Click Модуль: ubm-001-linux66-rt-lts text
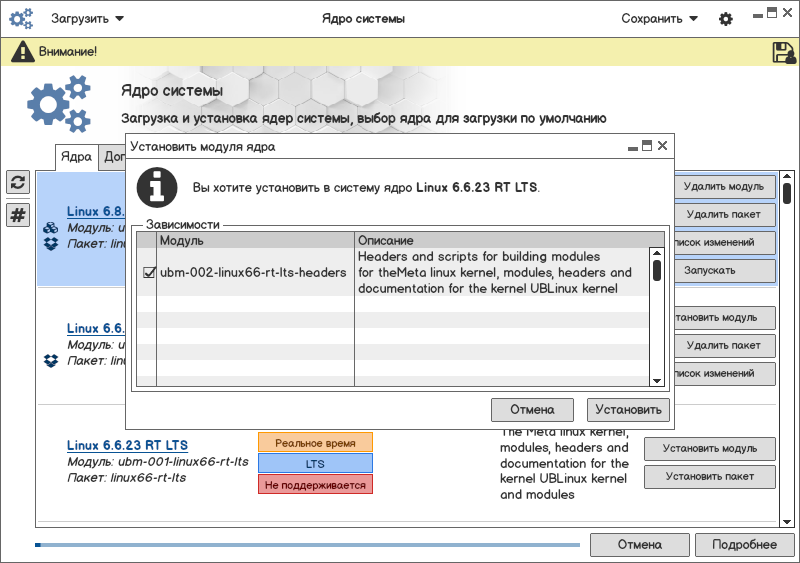Viewport: 800px width, 563px height. pyautogui.click(x=158, y=462)
